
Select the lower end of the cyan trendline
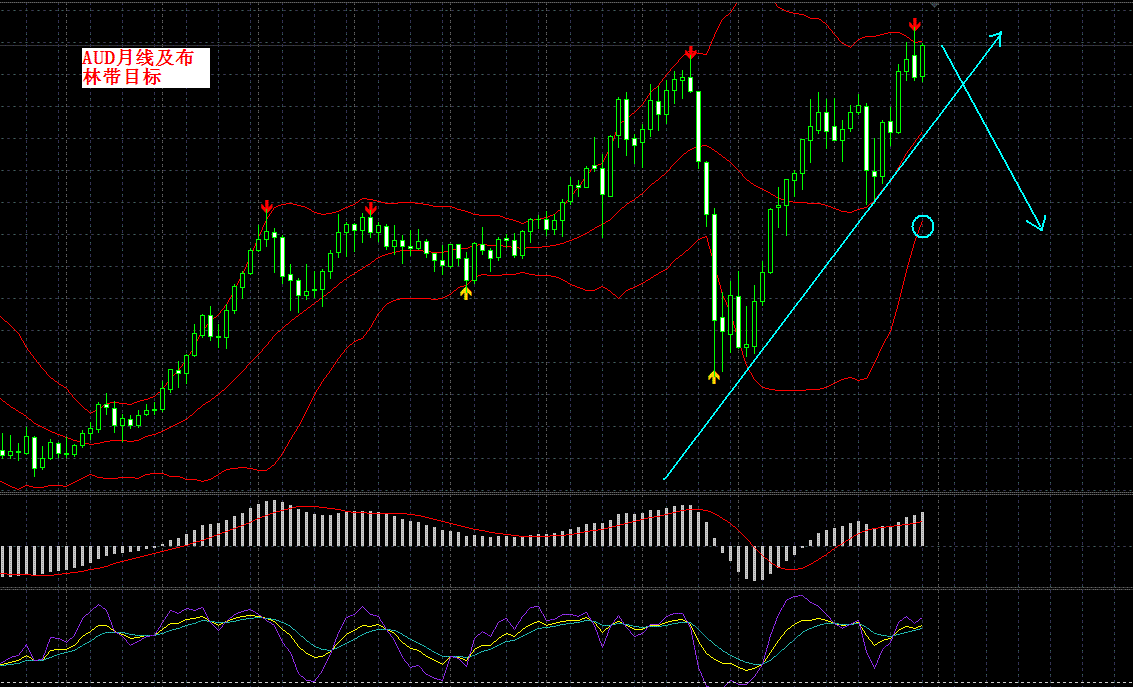click(665, 478)
